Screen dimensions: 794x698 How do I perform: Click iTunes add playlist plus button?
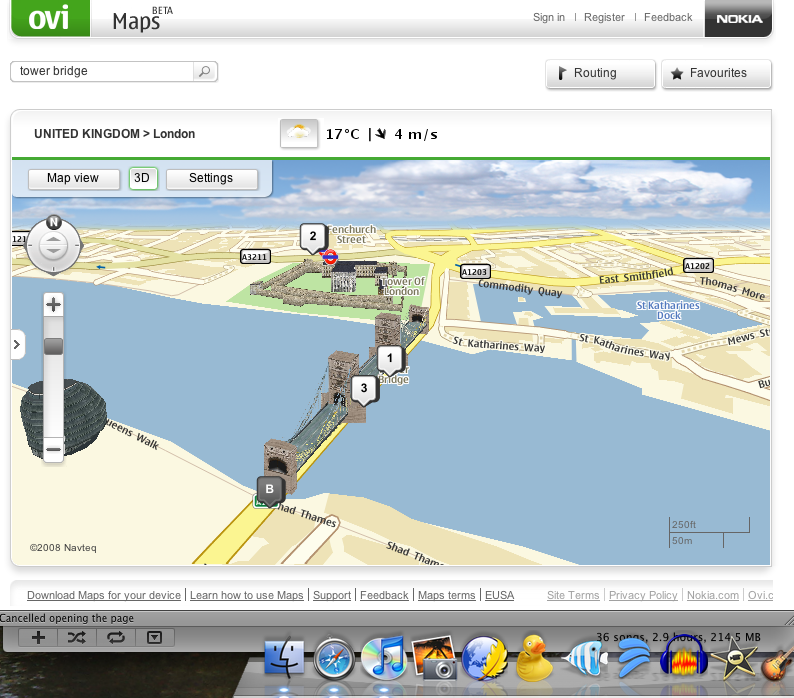pyautogui.click(x=38, y=637)
